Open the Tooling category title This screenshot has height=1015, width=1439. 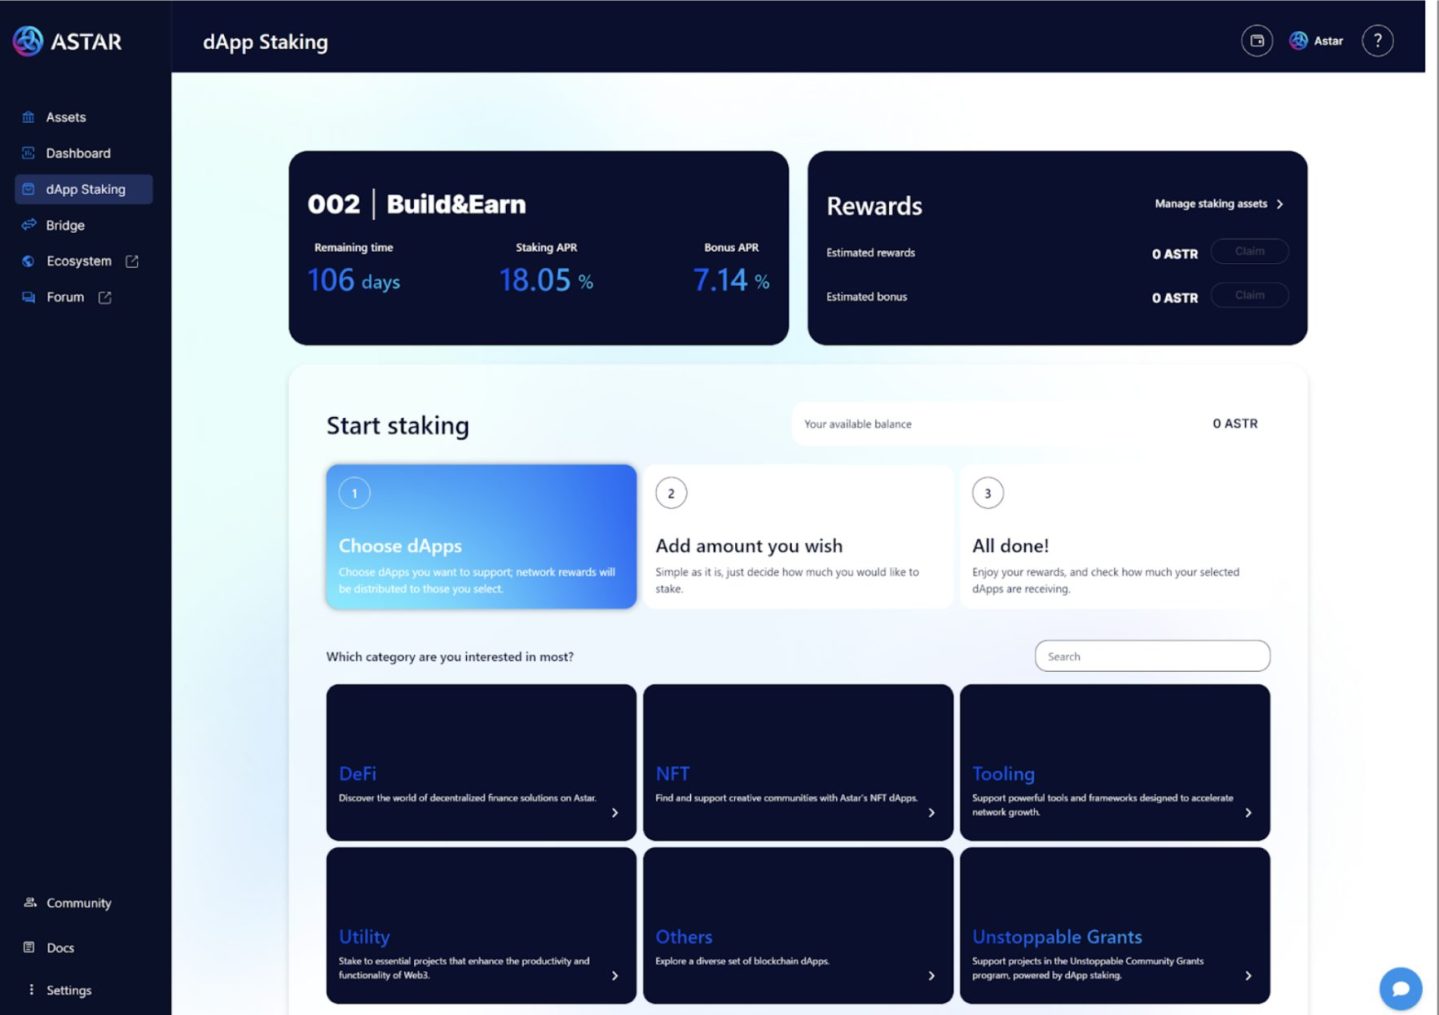point(1003,773)
